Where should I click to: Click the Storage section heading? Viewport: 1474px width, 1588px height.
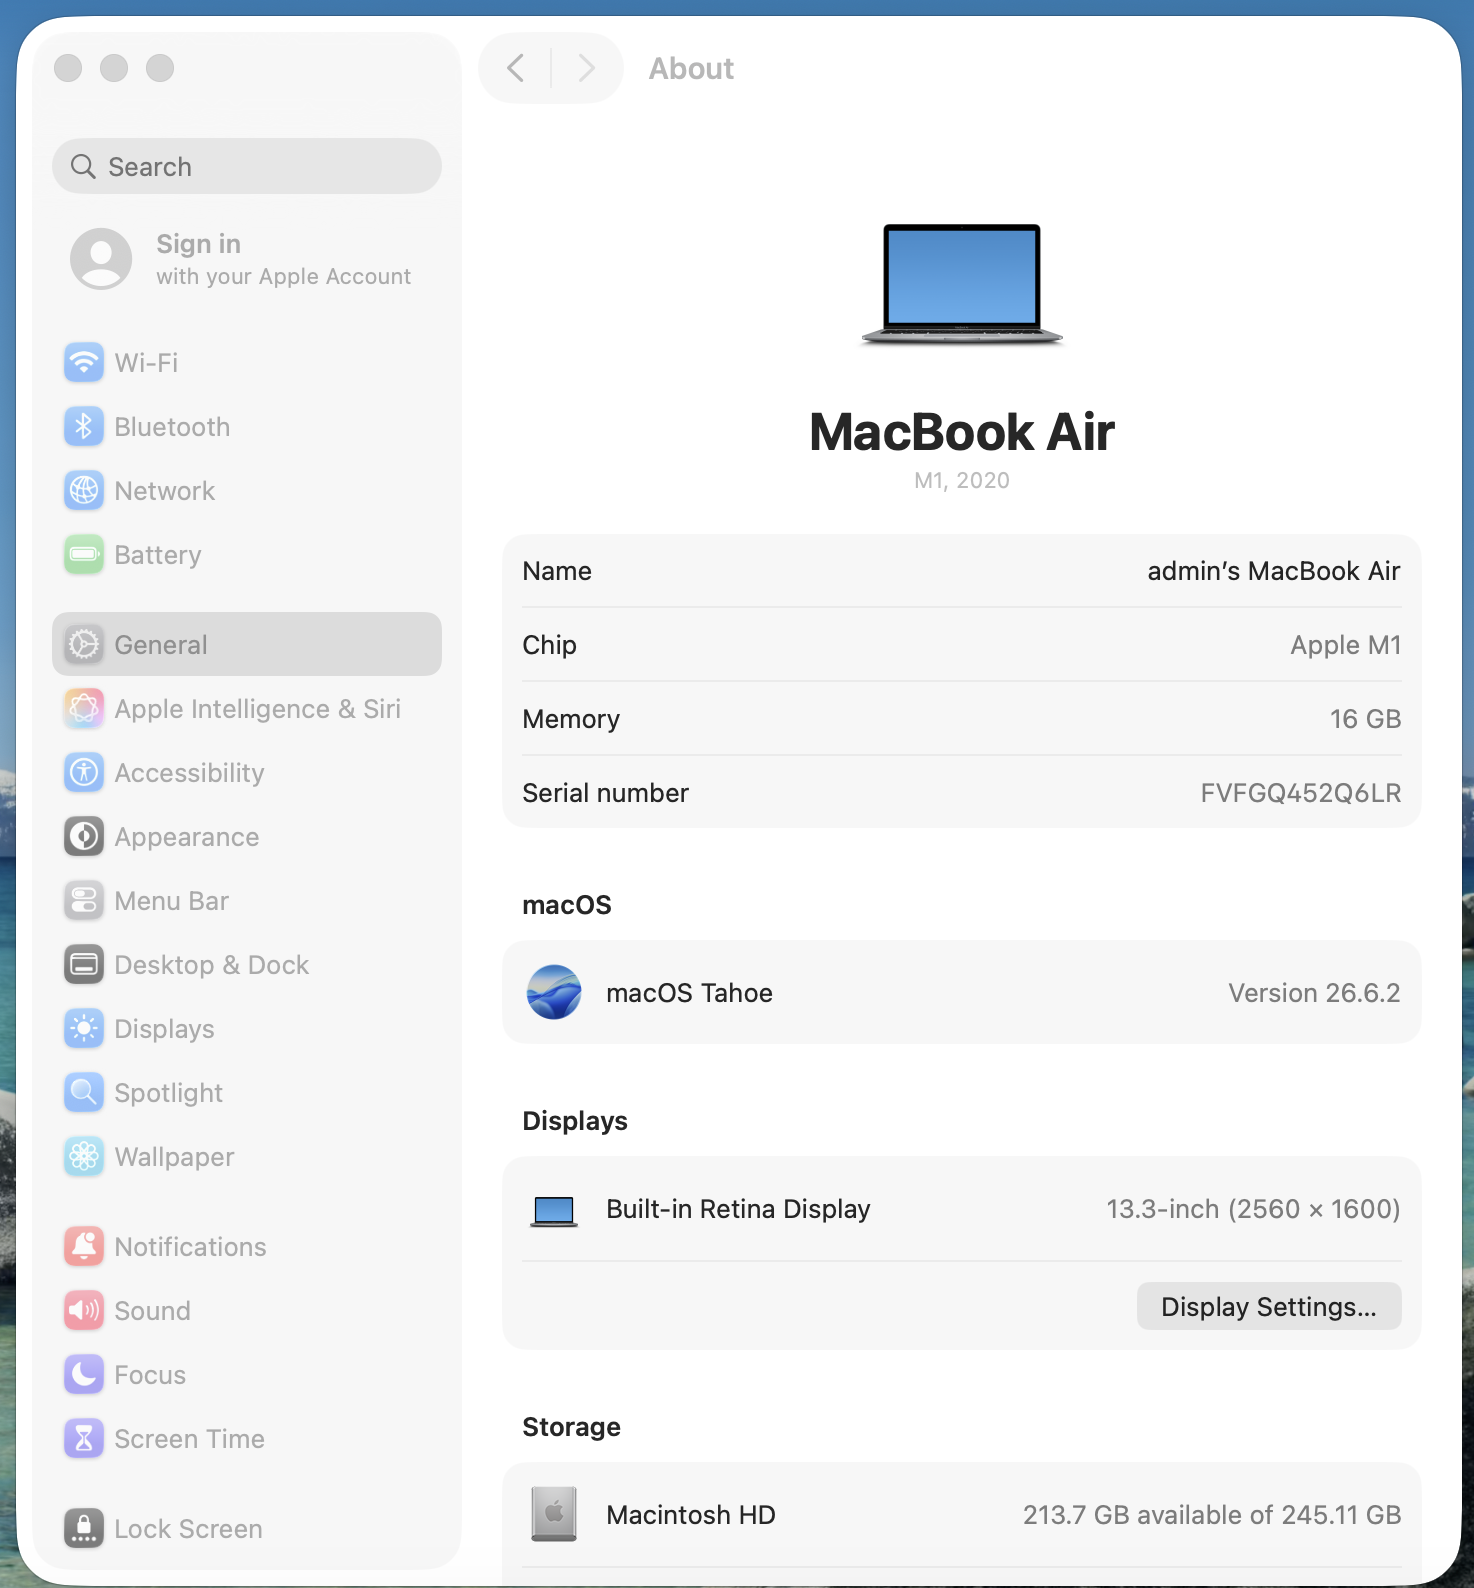coord(571,1427)
